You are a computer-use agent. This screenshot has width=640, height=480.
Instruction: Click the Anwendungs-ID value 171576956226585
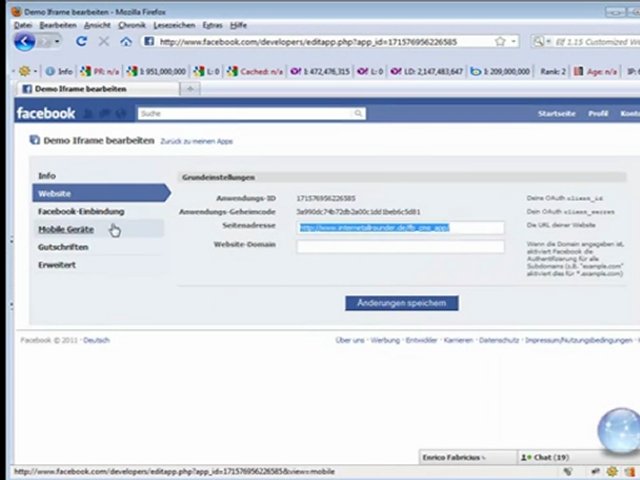[x=326, y=198]
